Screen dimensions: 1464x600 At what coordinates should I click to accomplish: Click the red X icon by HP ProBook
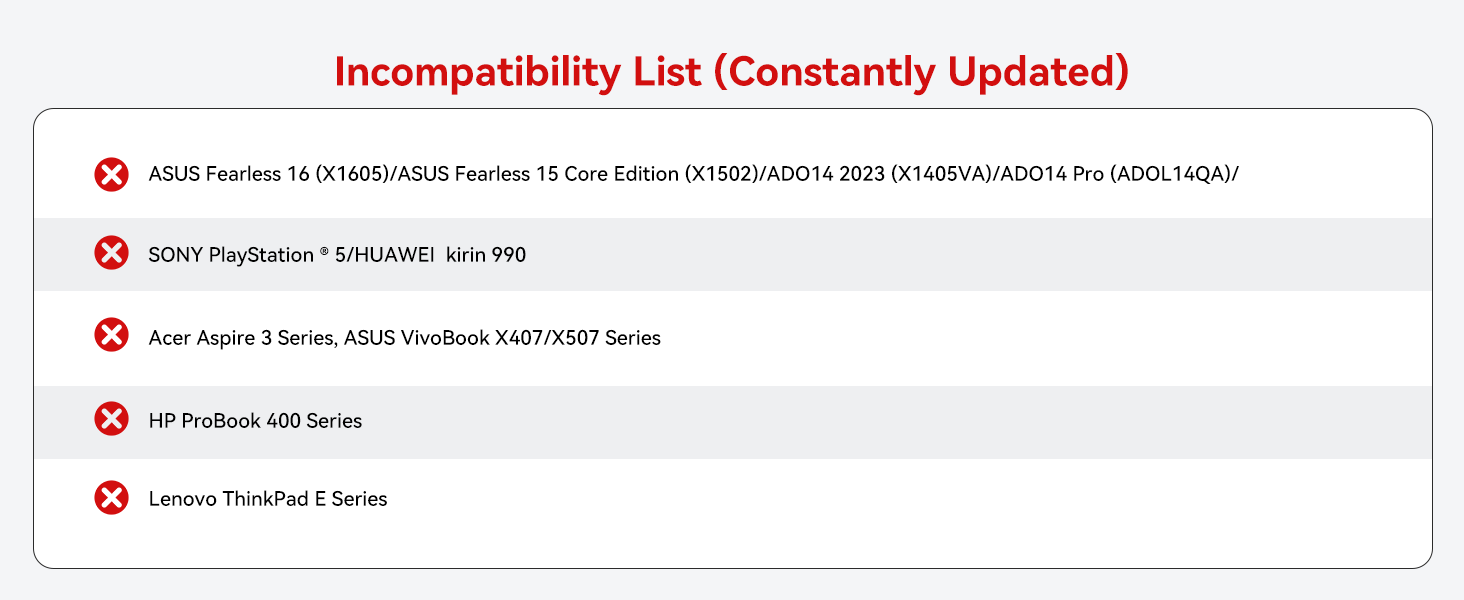pyautogui.click(x=111, y=418)
